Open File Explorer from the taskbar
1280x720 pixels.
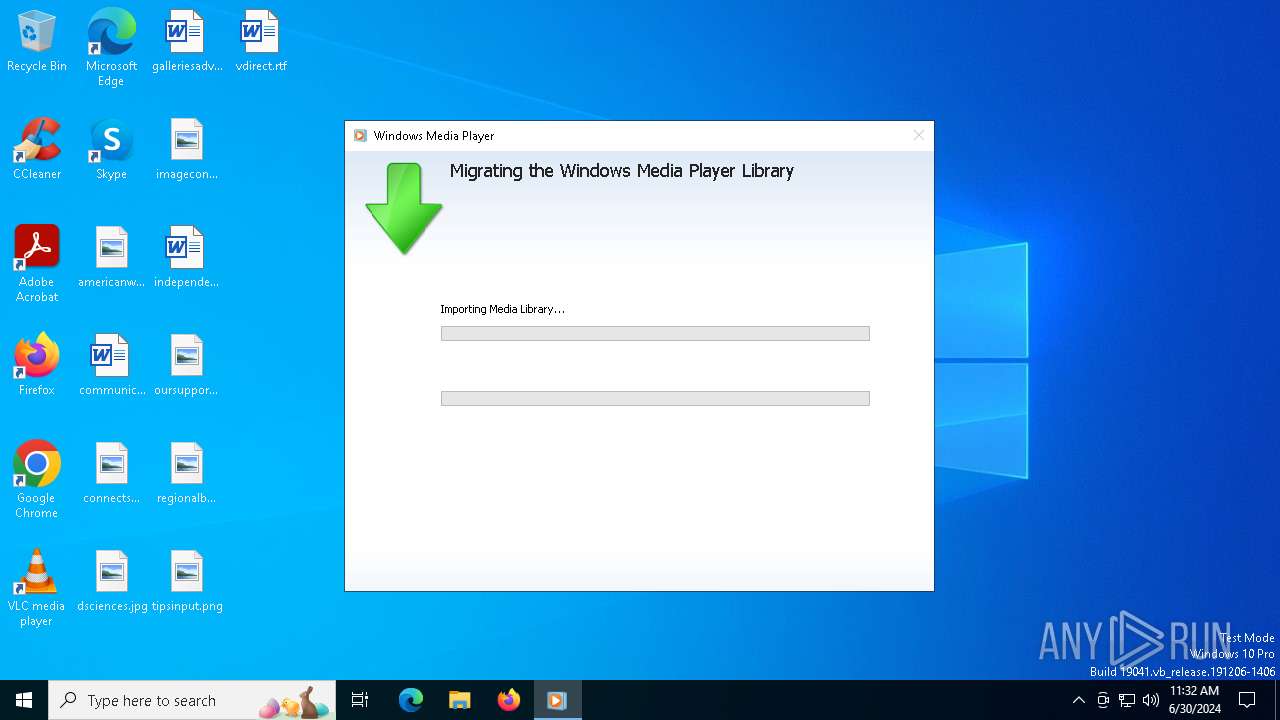[x=460, y=700]
